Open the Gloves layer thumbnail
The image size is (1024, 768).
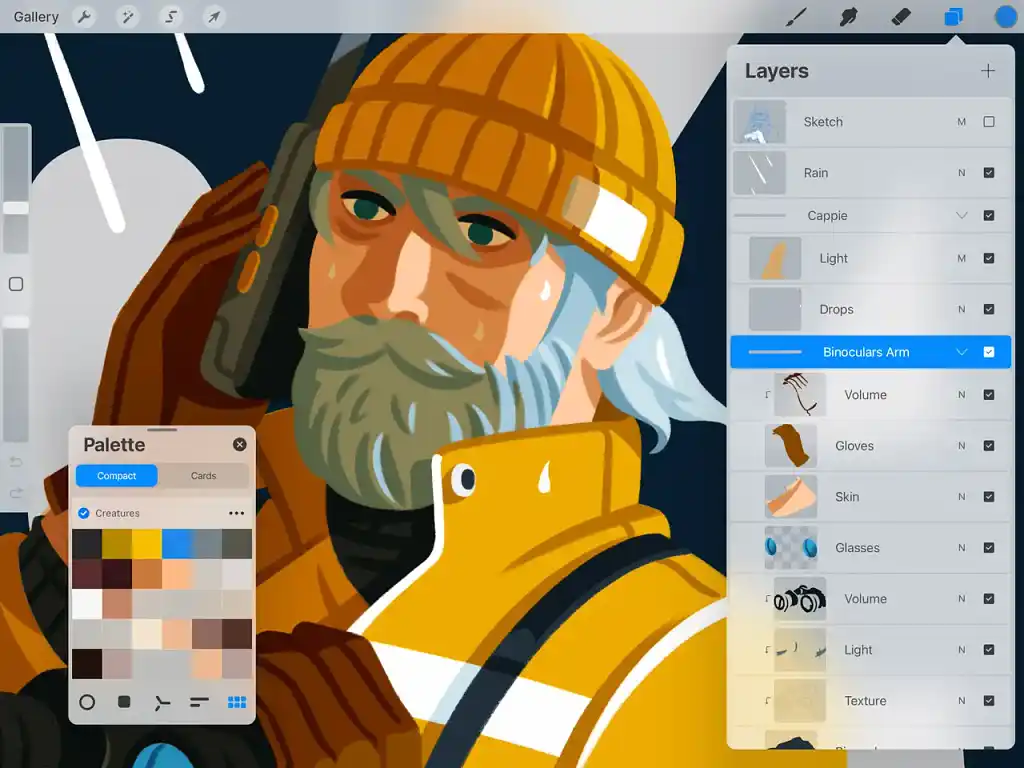coord(789,446)
